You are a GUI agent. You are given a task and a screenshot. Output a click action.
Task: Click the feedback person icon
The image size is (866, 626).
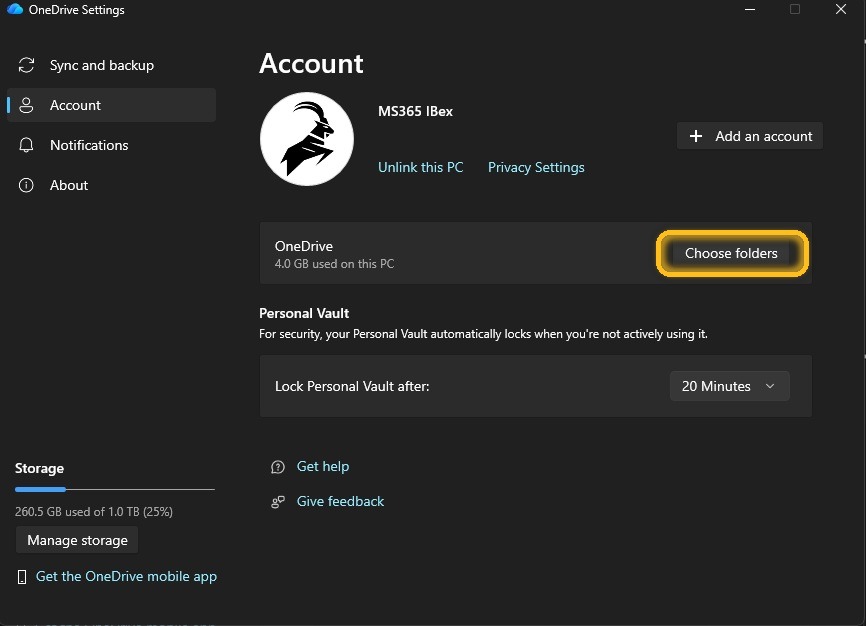278,502
